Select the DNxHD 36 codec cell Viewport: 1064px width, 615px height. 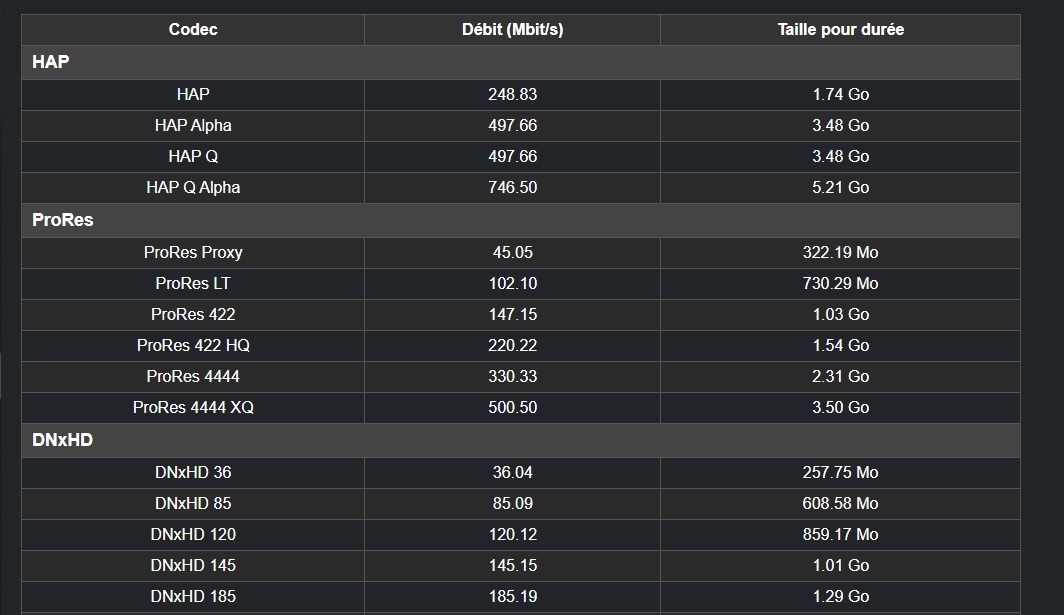tap(193, 472)
